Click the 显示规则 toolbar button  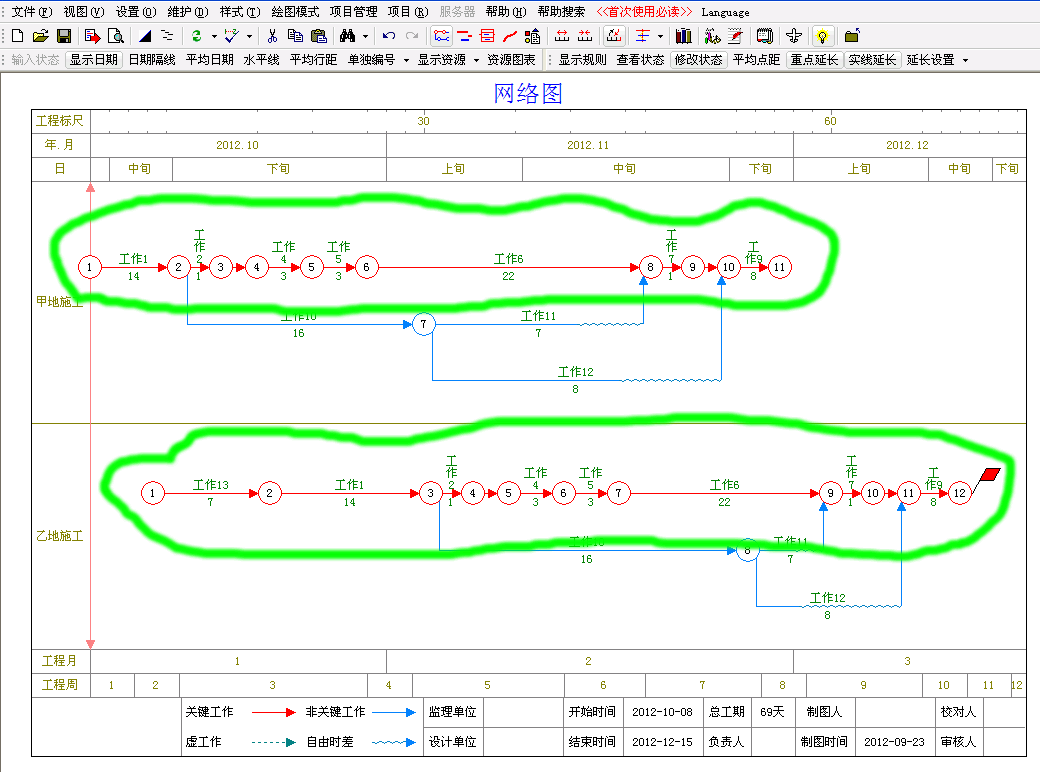click(582, 60)
